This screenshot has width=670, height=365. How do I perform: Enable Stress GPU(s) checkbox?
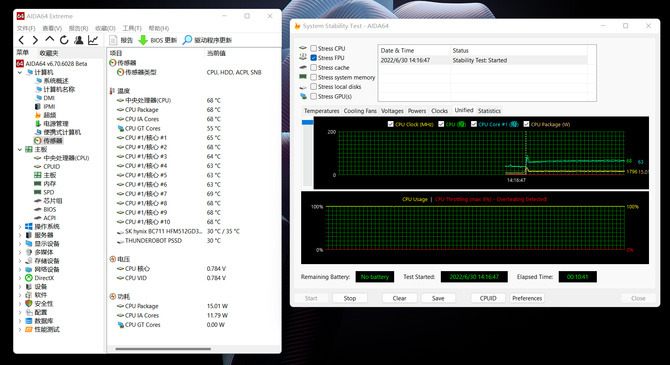314,97
